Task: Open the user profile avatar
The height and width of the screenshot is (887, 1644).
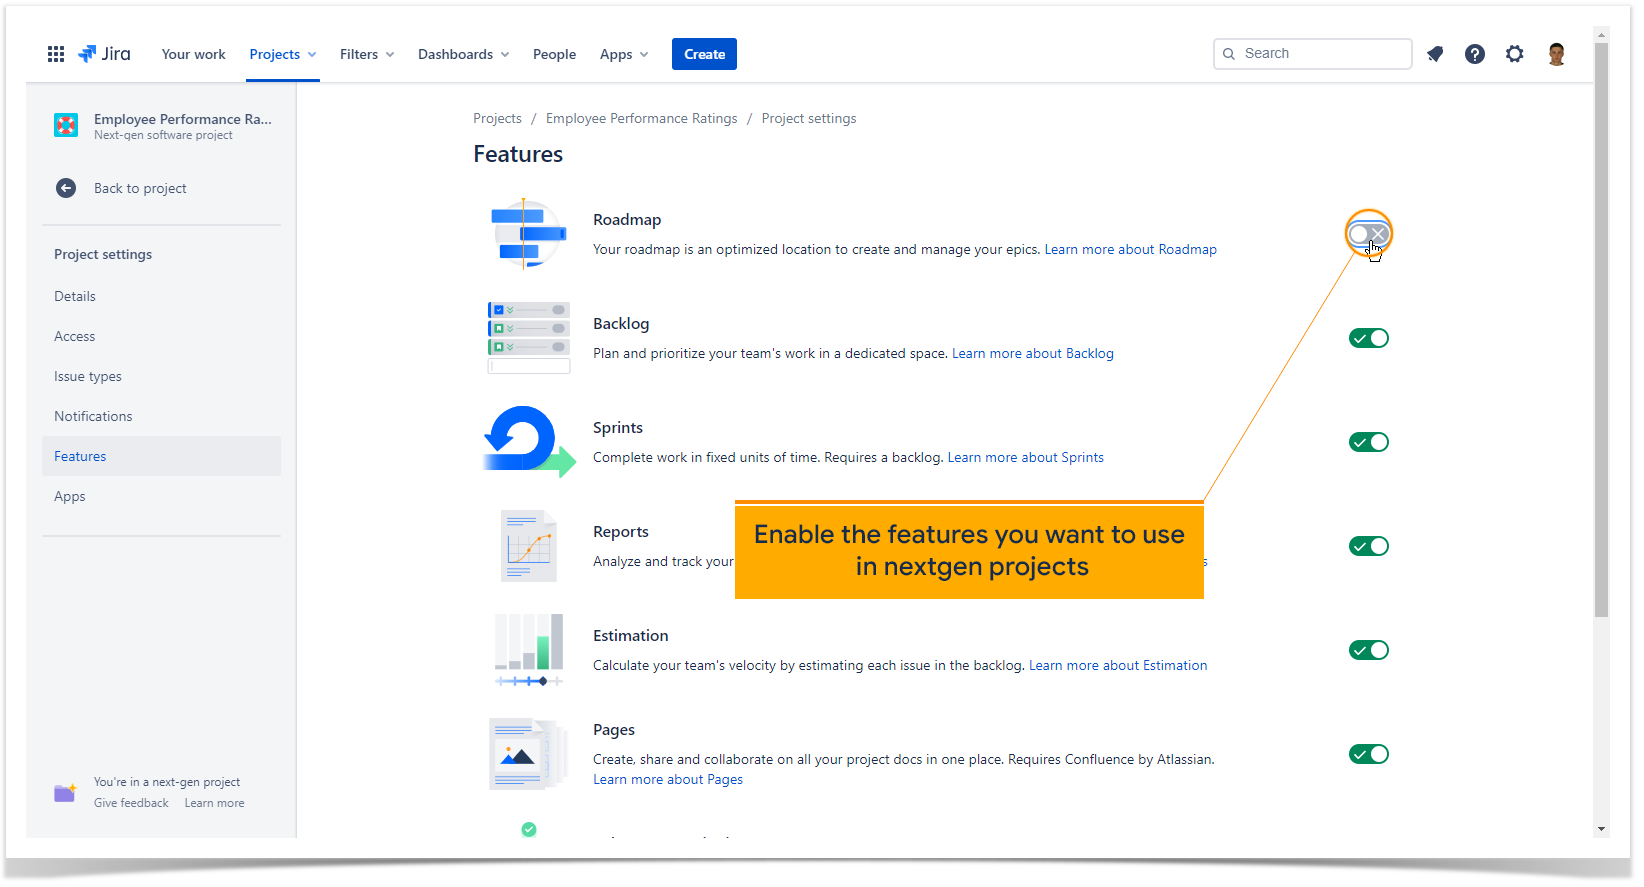Action: [x=1556, y=54]
